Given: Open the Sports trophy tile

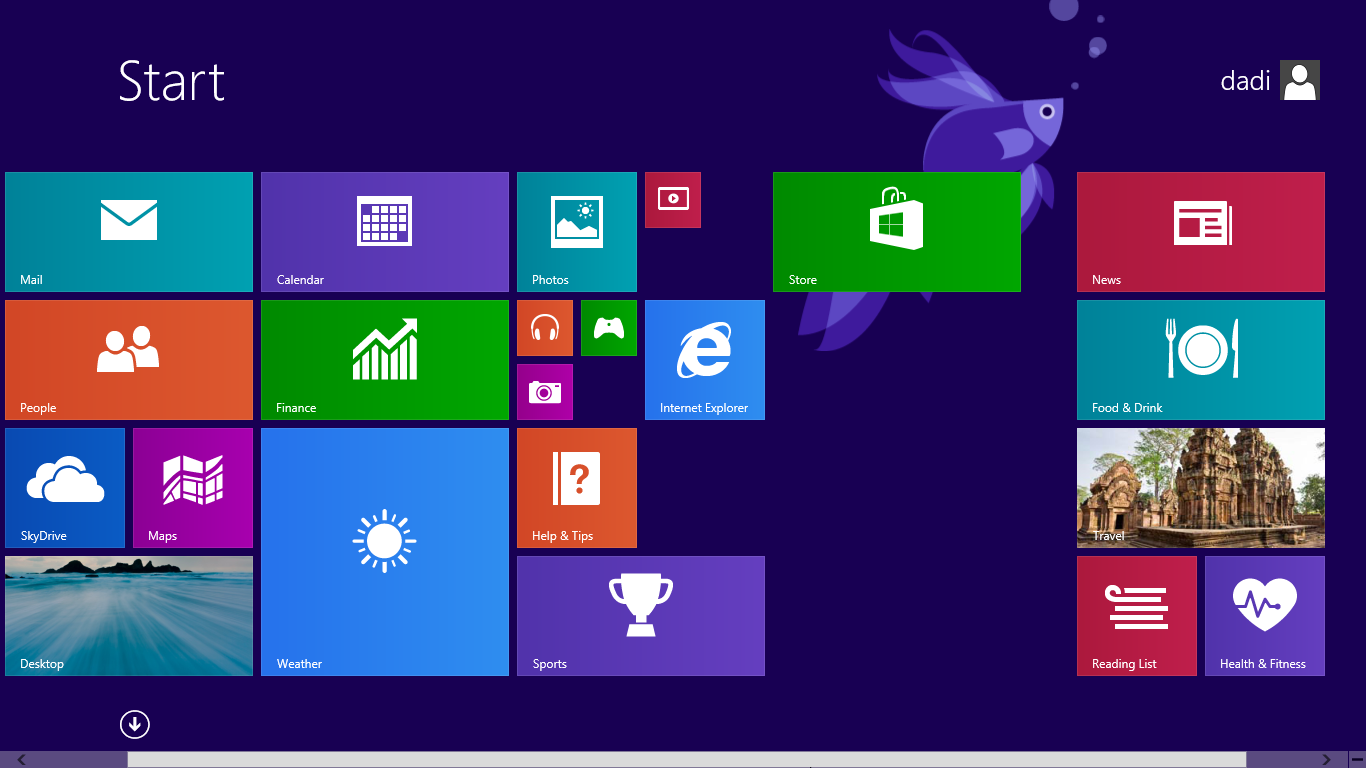Looking at the screenshot, I should [x=641, y=616].
